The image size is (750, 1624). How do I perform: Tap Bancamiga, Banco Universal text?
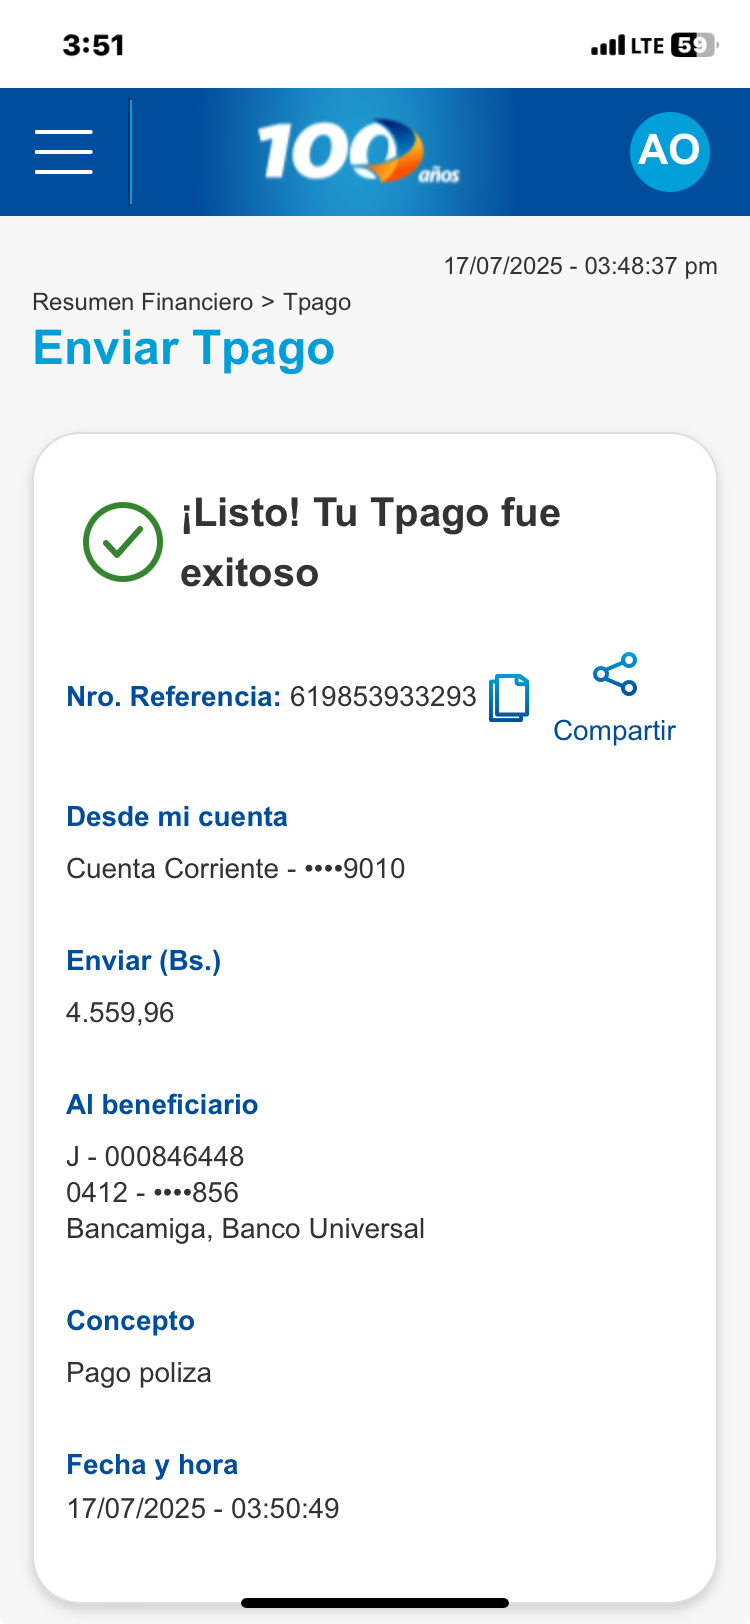pyautogui.click(x=245, y=1228)
